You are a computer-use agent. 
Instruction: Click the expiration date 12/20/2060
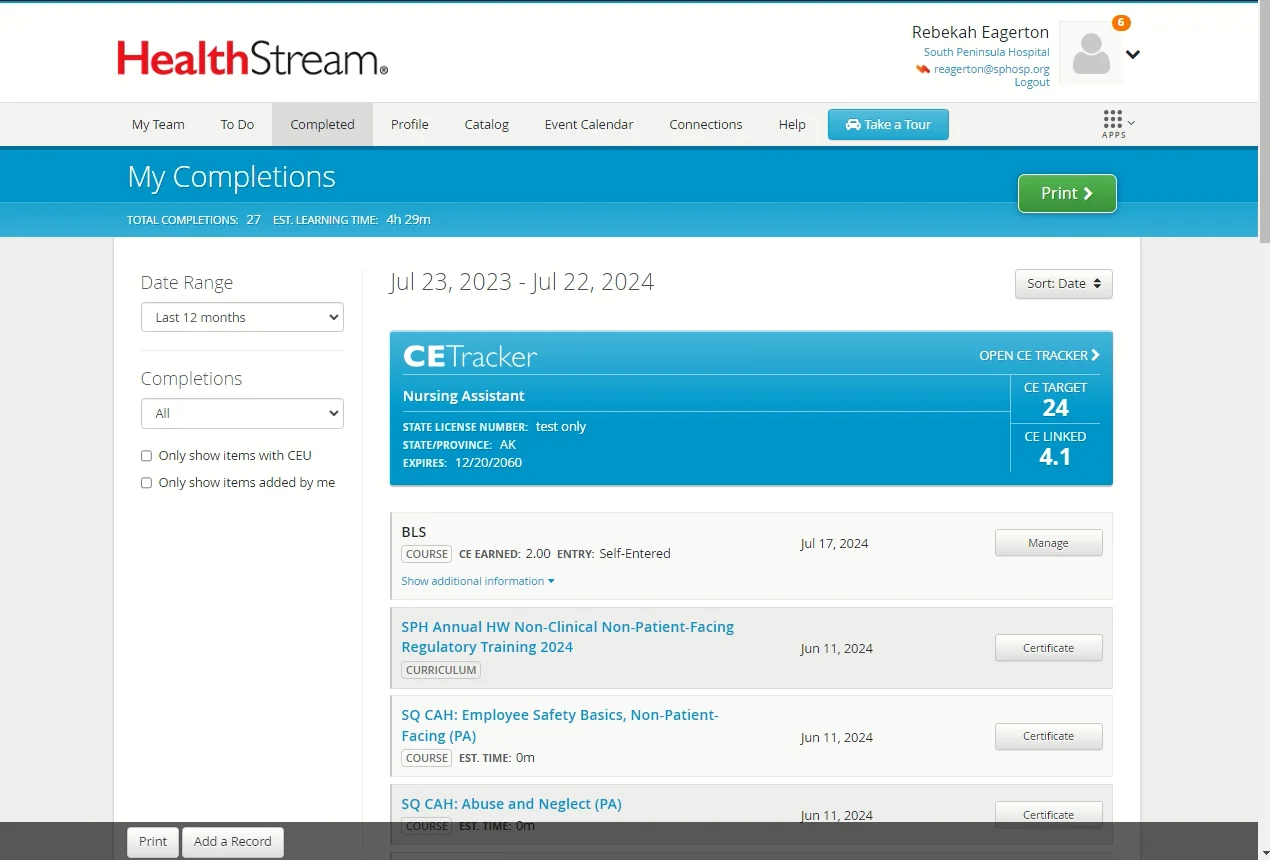pyautogui.click(x=488, y=463)
